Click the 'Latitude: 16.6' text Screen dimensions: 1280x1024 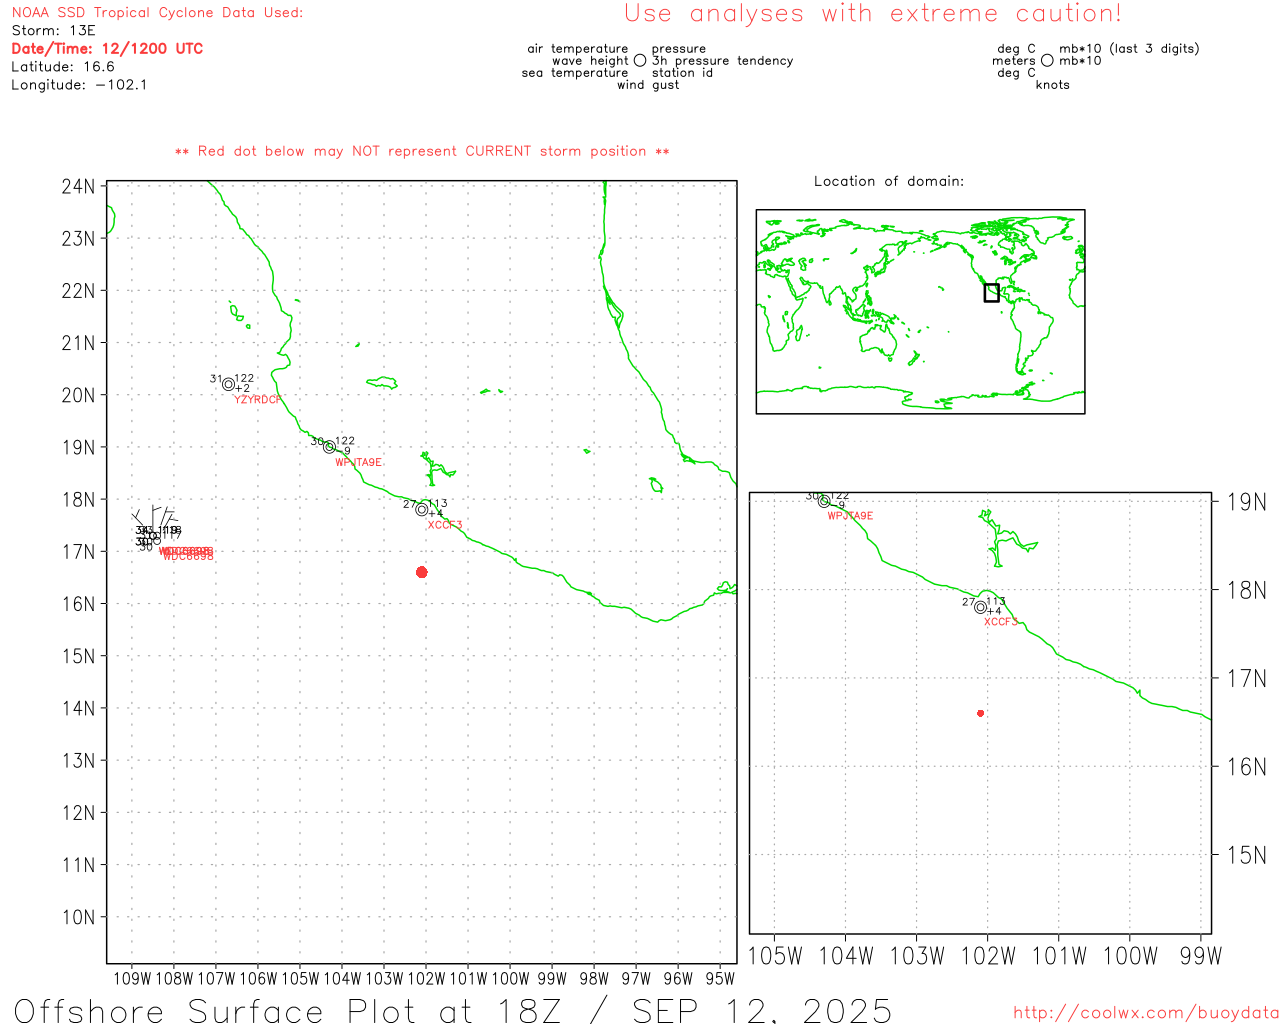(63, 67)
